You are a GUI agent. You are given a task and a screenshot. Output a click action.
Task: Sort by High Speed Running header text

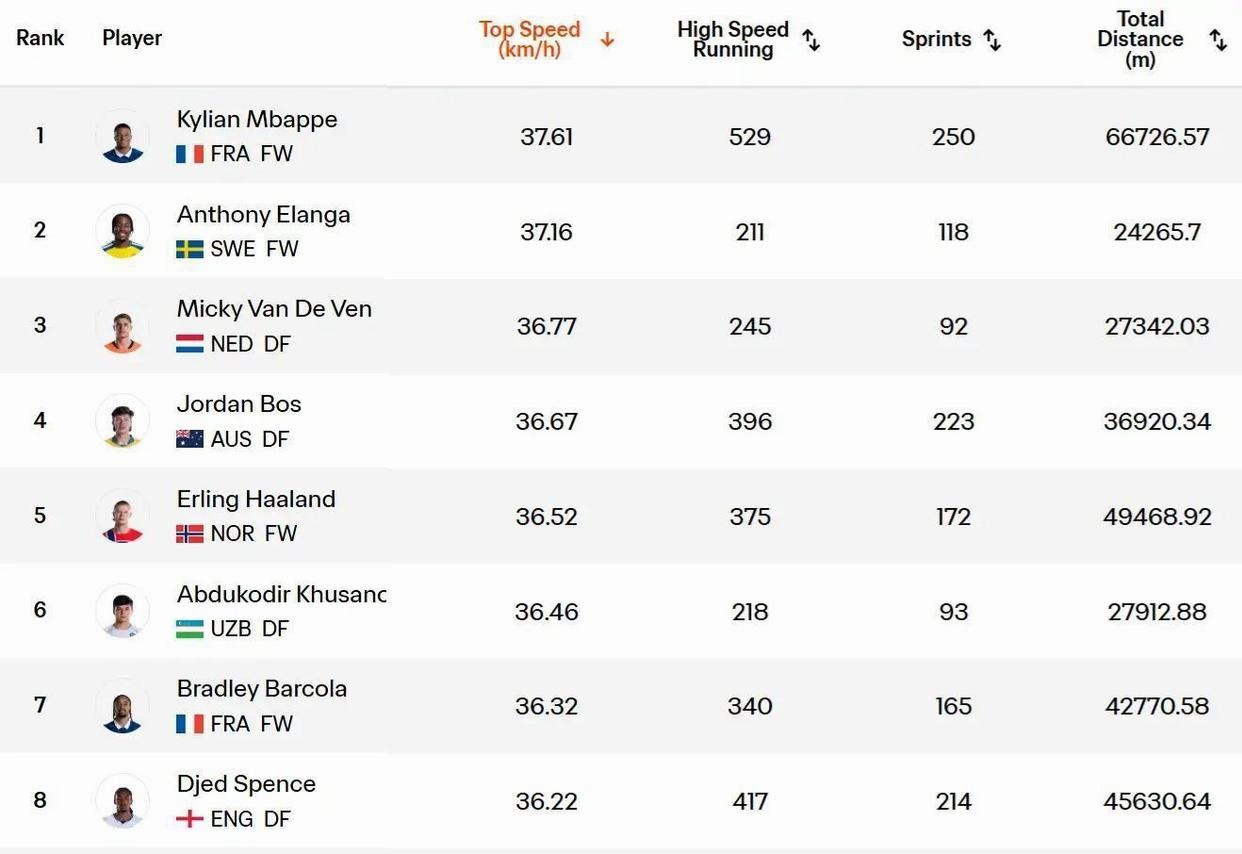click(733, 39)
